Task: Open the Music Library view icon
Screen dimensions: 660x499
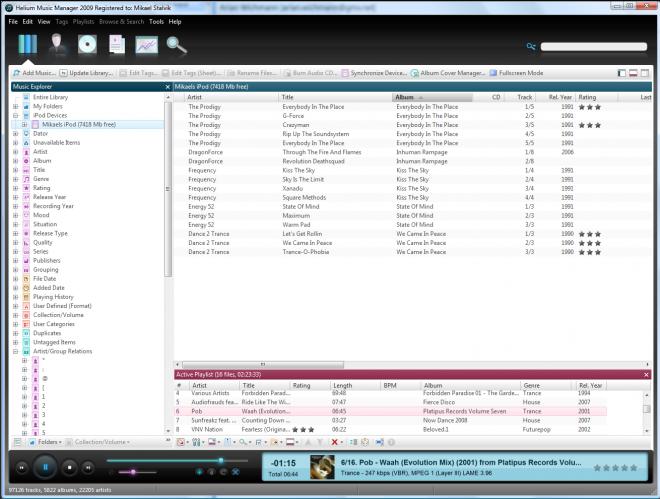Action: pos(28,44)
